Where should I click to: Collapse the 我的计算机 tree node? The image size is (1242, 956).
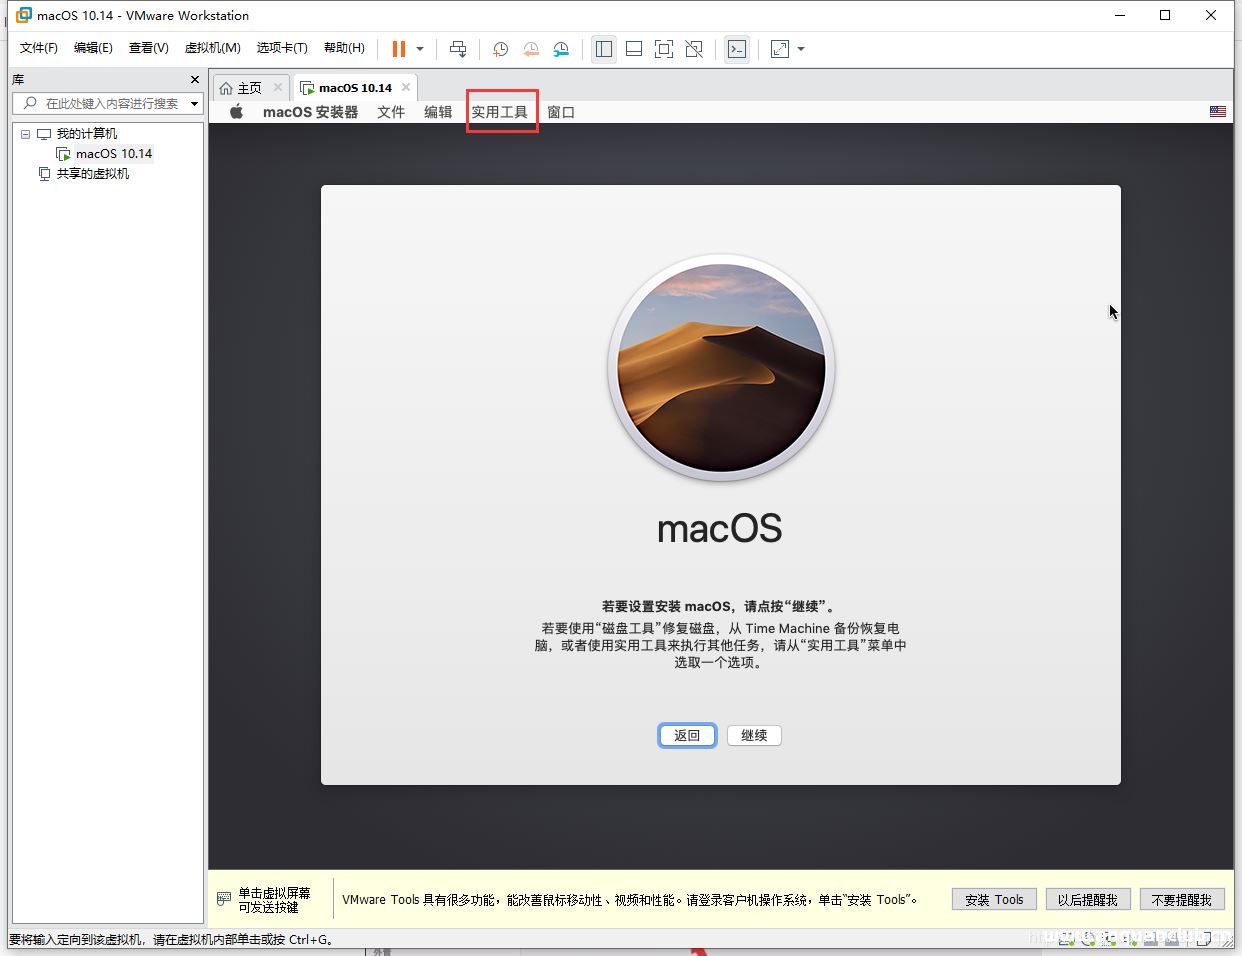point(26,134)
